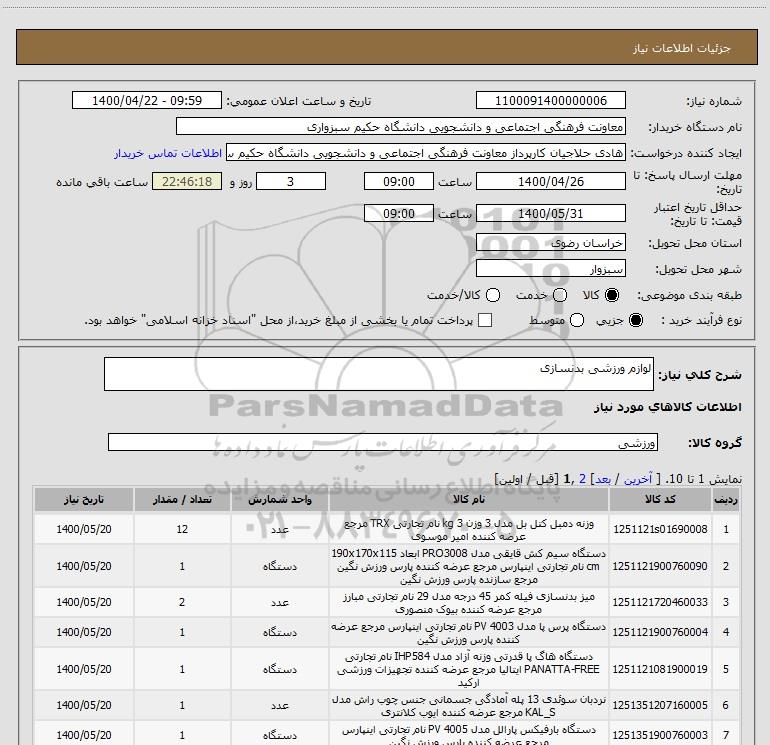The image size is (770, 745).
Task: Click the goods group field ورزشی
Action: [x=383, y=442]
